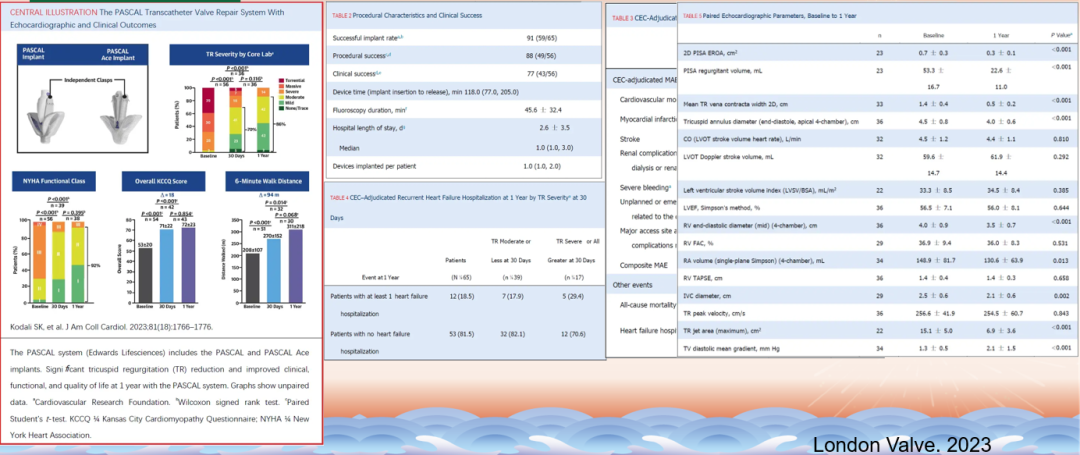This screenshot has width=1080, height=455.
Task: Select the Successful implant rate row label
Action: (x=364, y=37)
